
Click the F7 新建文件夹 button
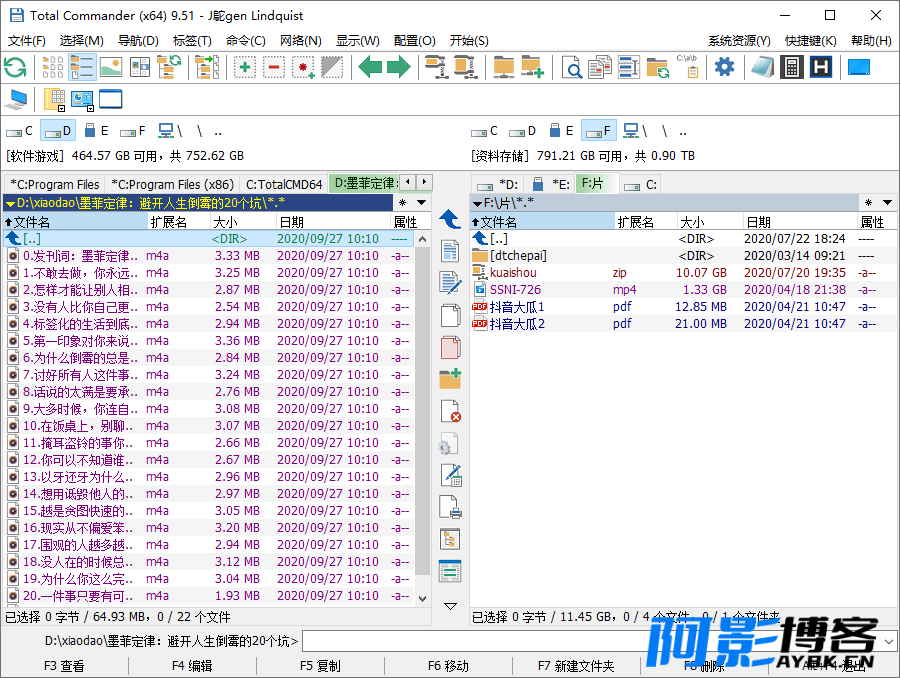point(576,666)
